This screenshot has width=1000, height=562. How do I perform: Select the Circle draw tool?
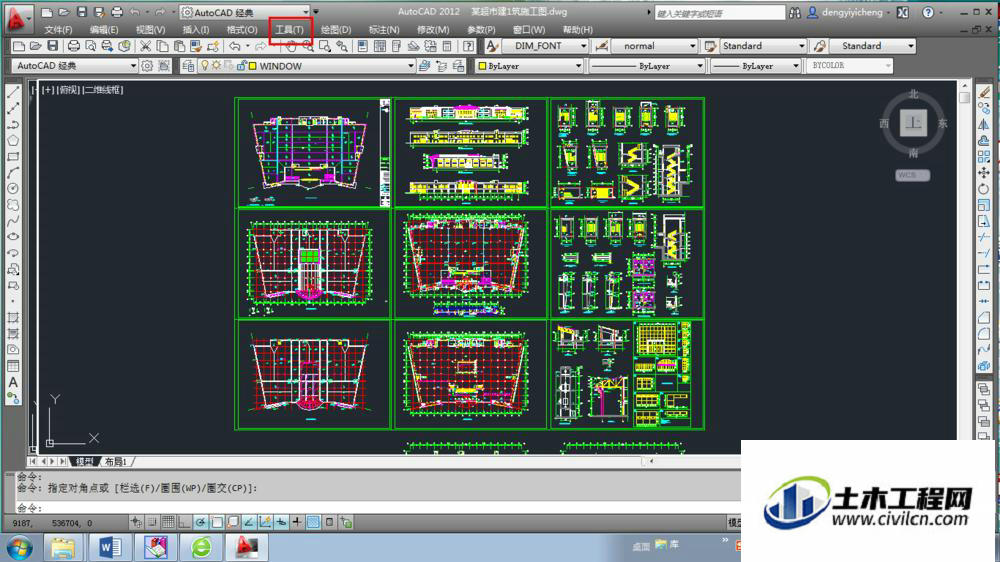13,189
